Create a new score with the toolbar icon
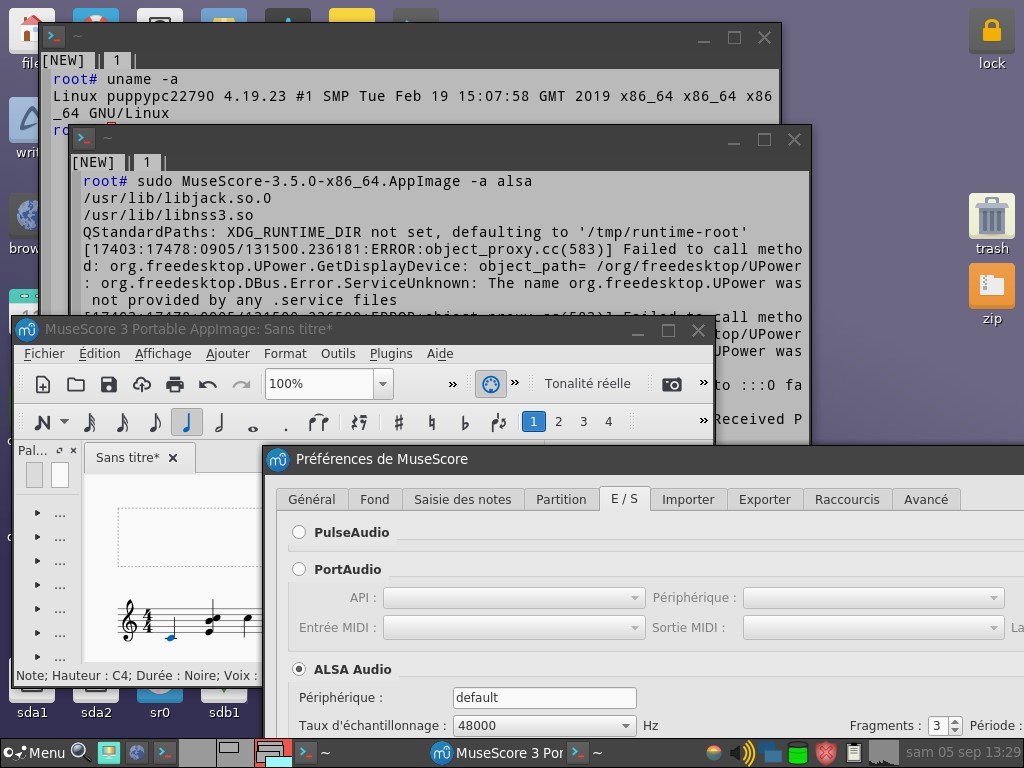The width and height of the screenshot is (1024, 768). pyautogui.click(x=43, y=384)
